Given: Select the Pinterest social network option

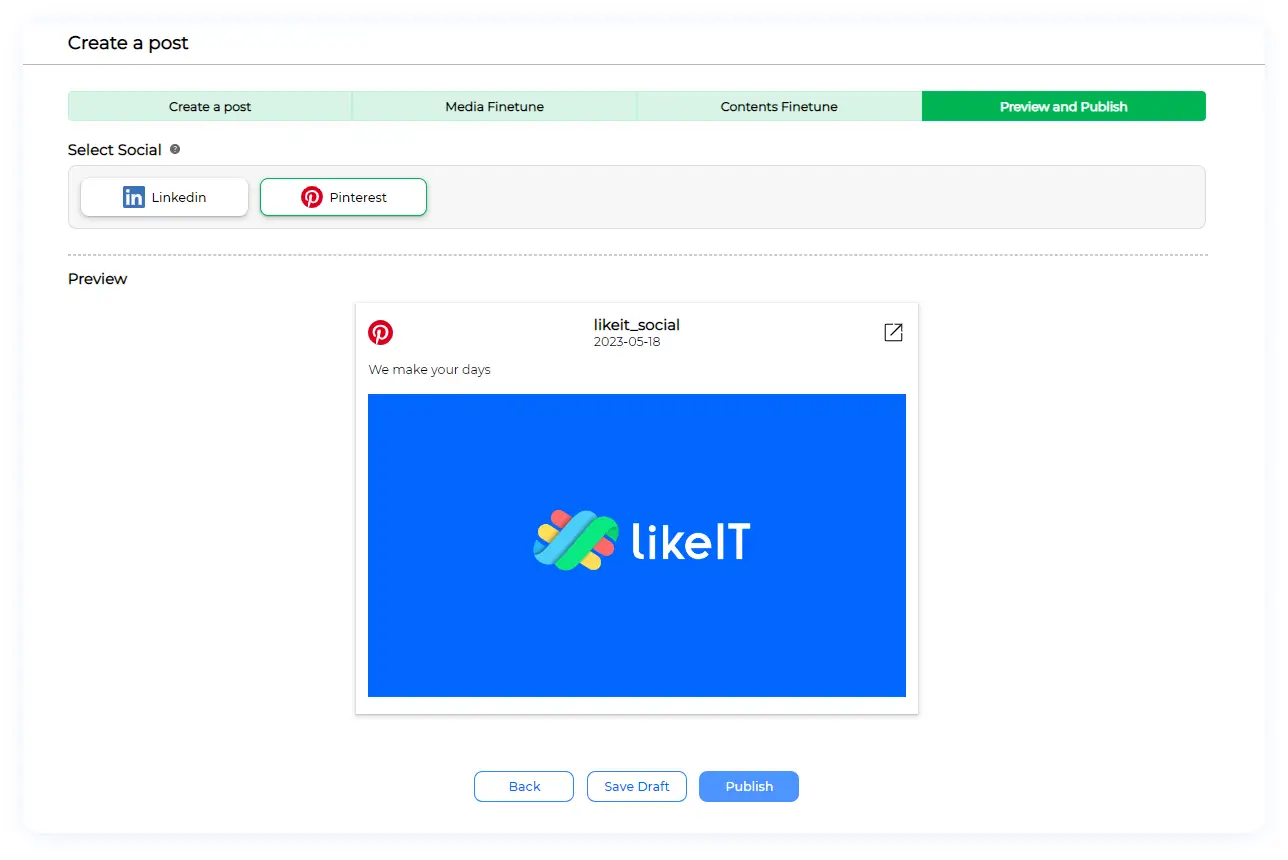Looking at the screenshot, I should coord(343,197).
